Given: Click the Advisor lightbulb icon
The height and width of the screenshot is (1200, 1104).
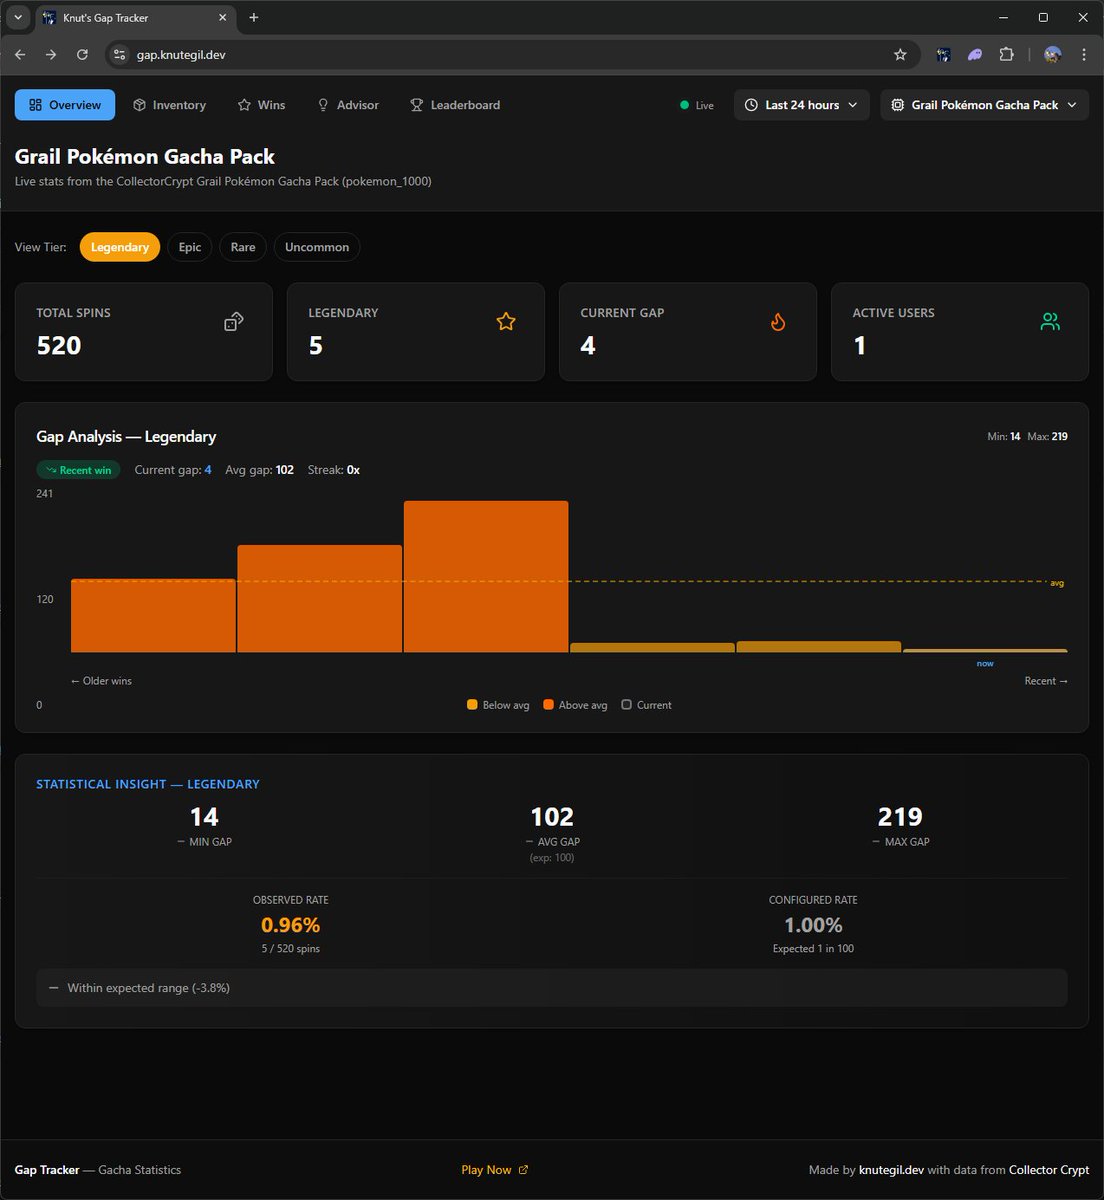Looking at the screenshot, I should coord(323,105).
